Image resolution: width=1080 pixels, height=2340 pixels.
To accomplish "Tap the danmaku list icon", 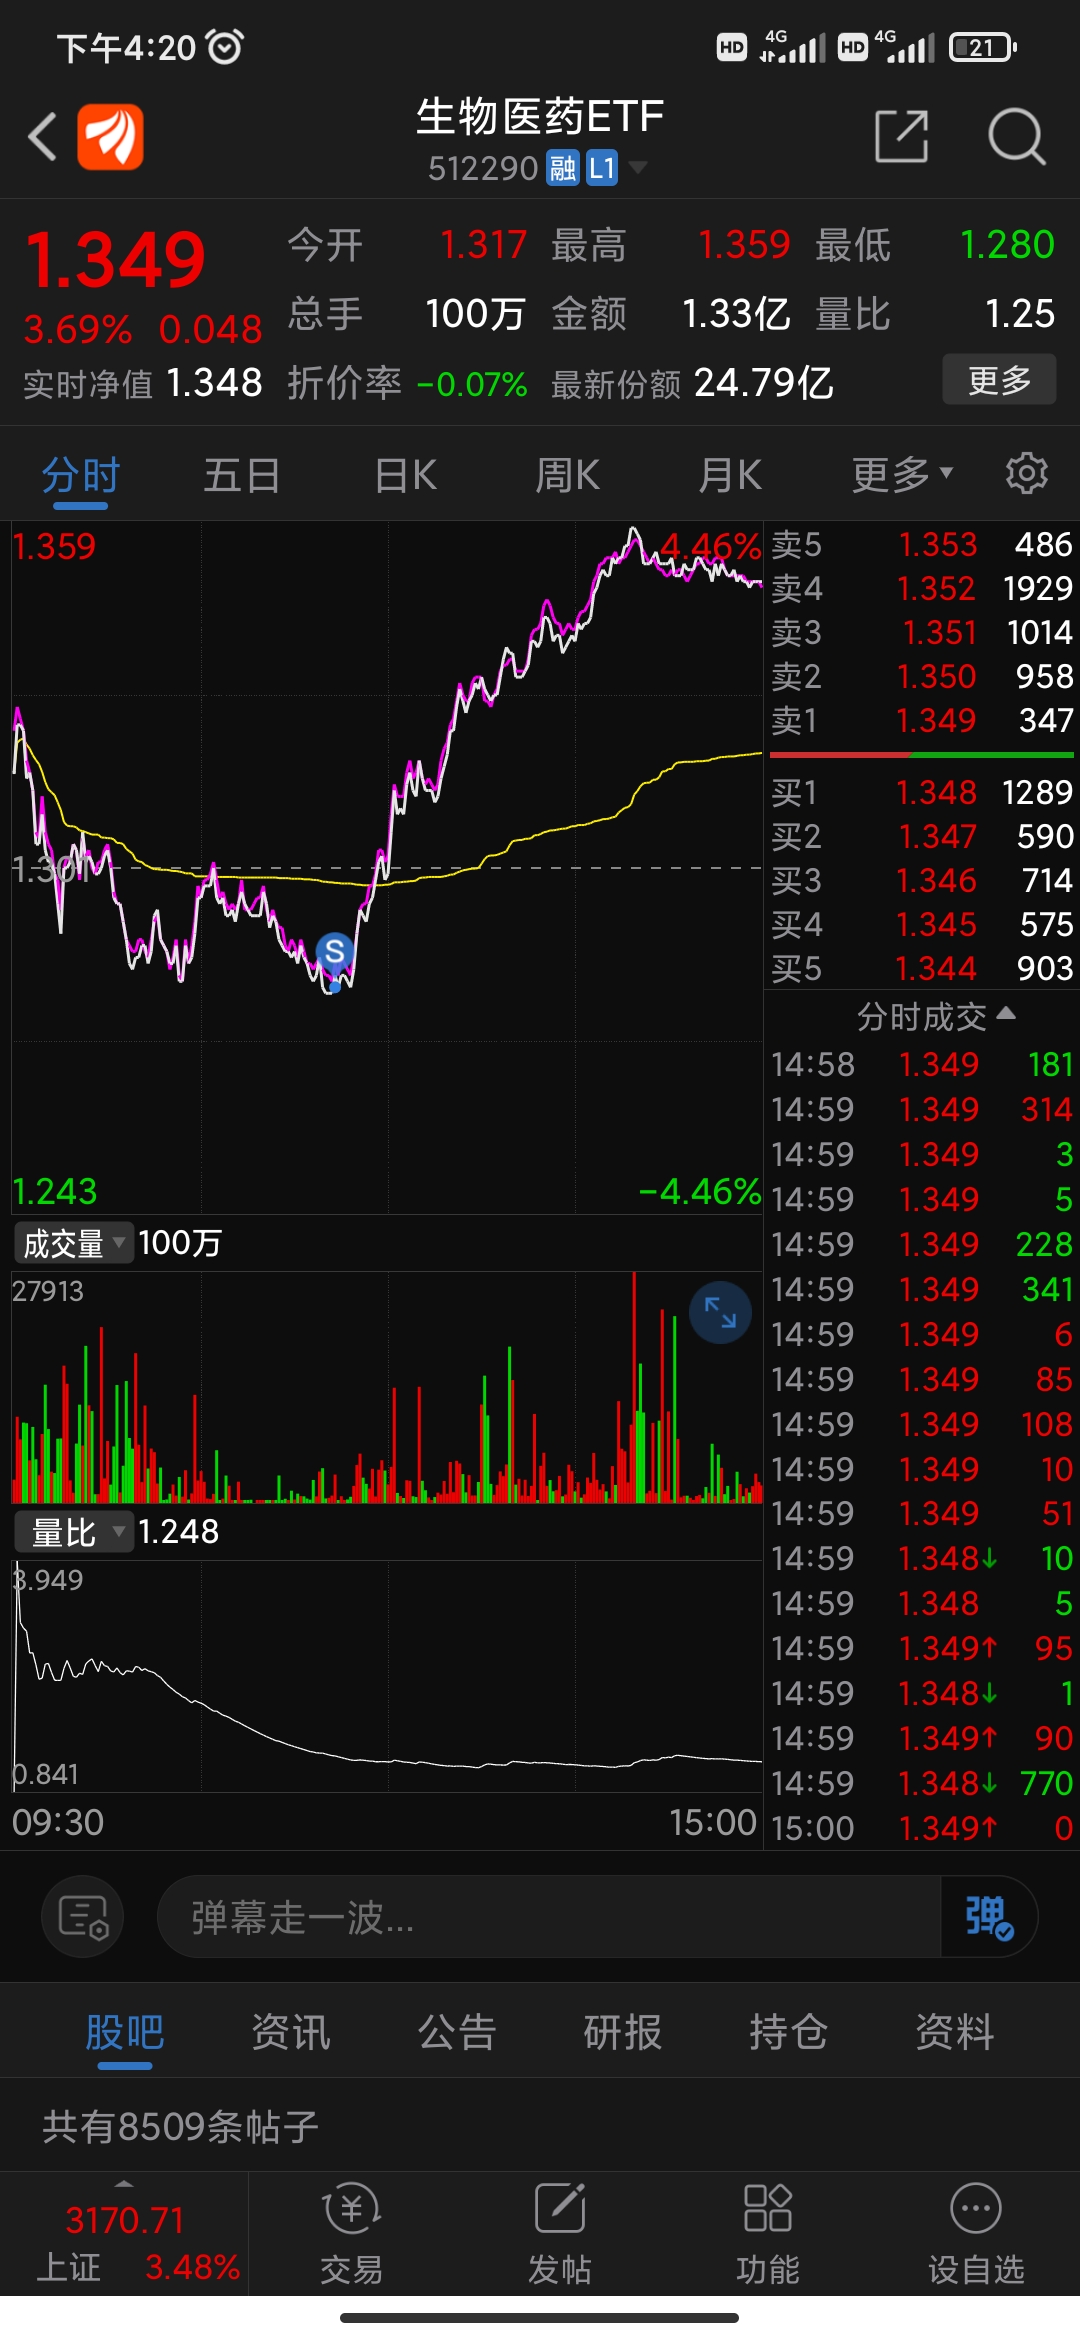I will coord(83,1917).
